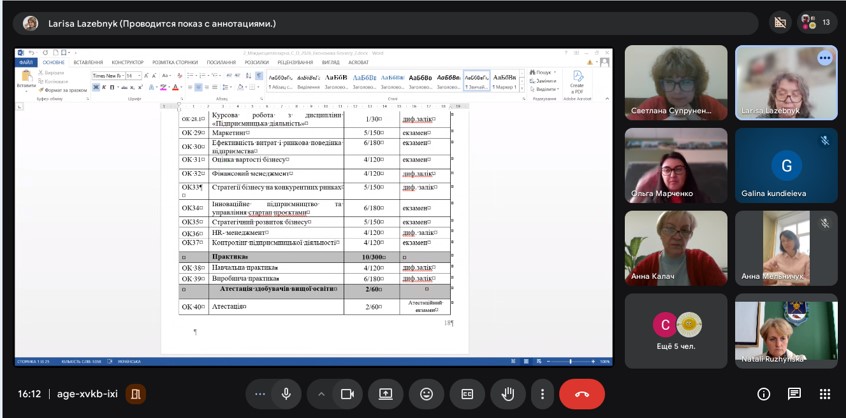The height and width of the screenshot is (418, 846).
Task: Switch to the ВИГЛЯД ribbon tab
Action: (330, 62)
